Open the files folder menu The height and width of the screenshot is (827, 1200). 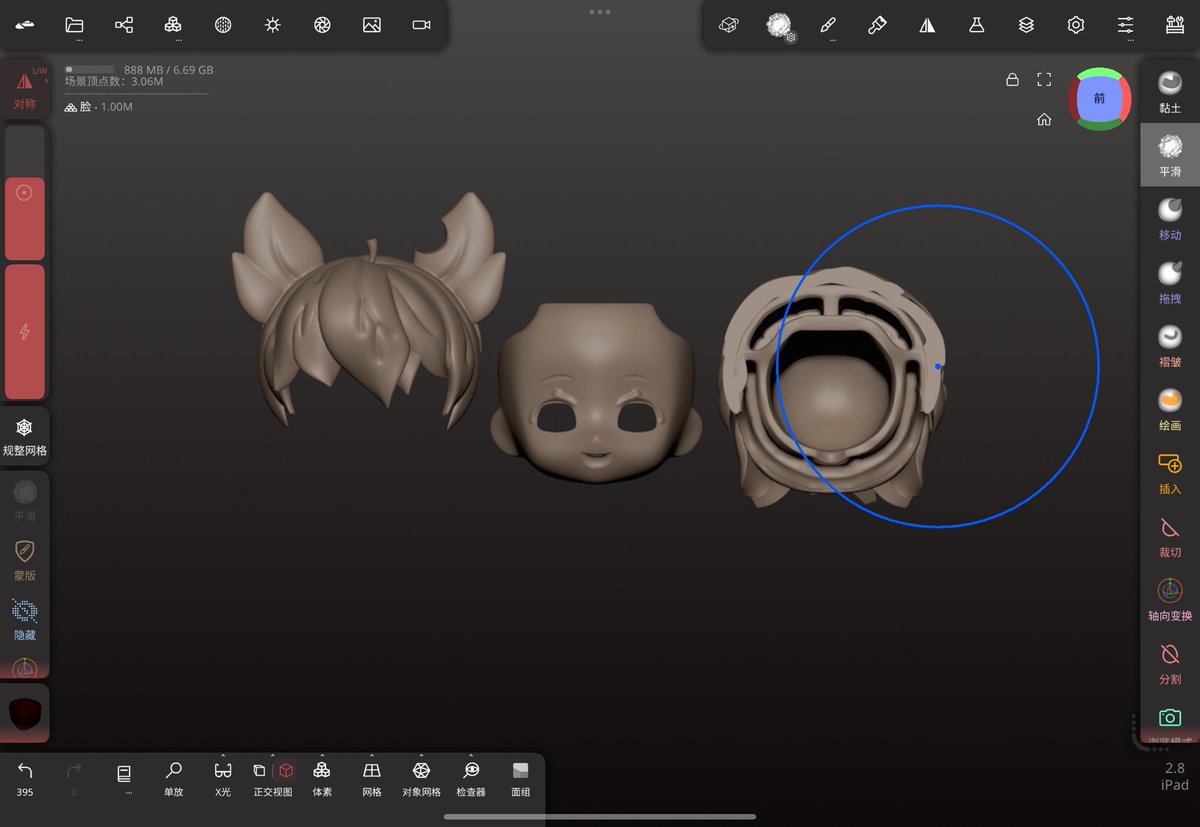tap(74, 25)
